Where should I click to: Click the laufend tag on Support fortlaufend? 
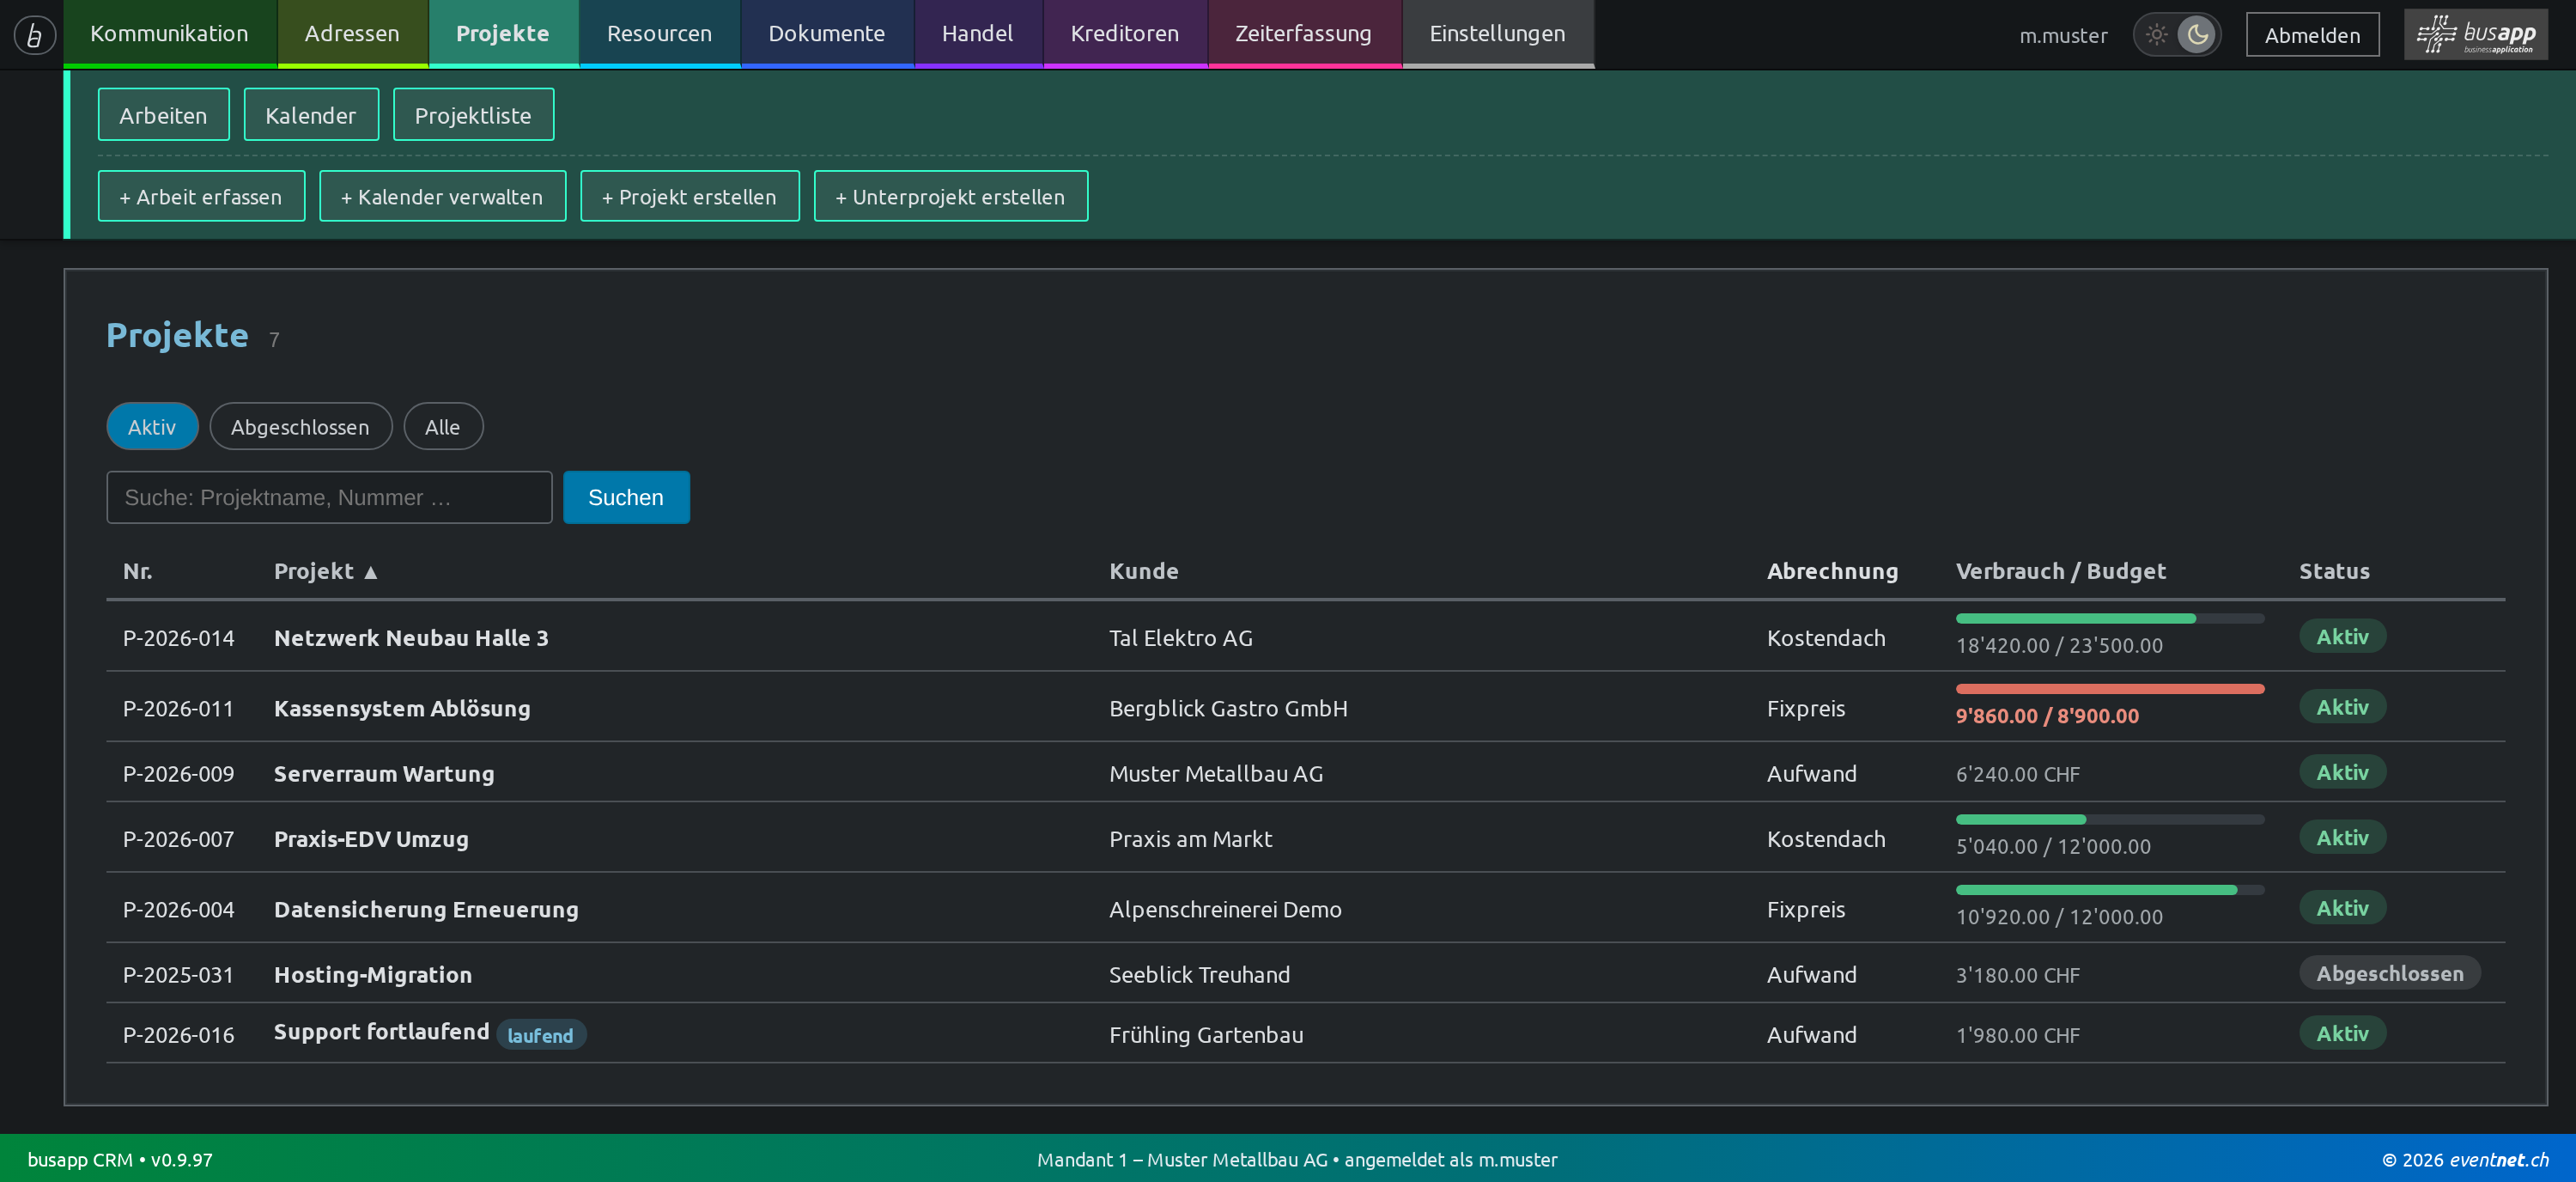(x=540, y=1035)
